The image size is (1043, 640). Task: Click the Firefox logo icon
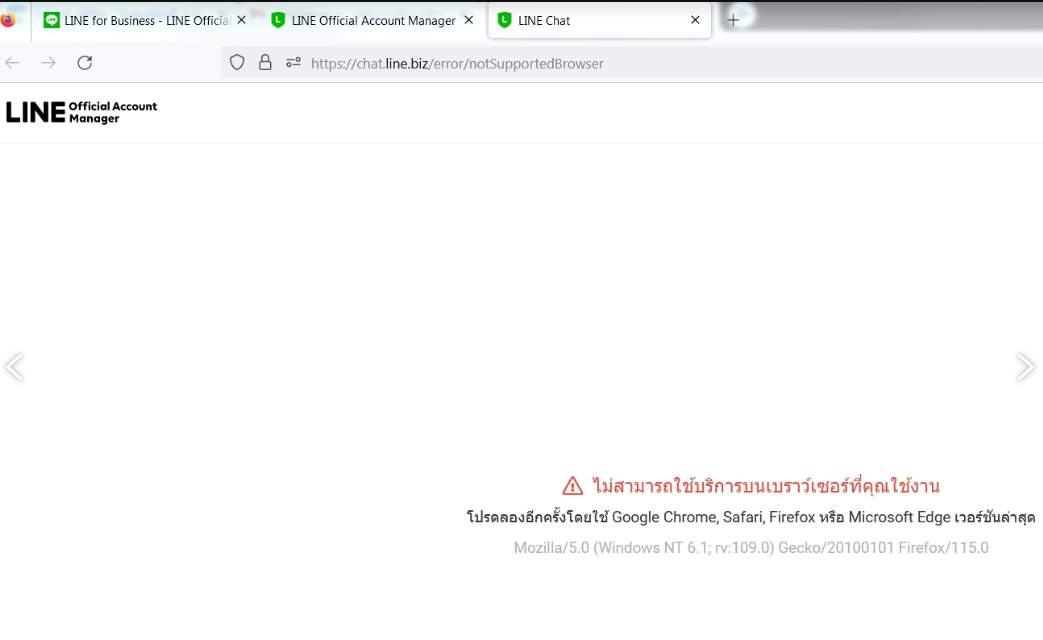coord(8,19)
